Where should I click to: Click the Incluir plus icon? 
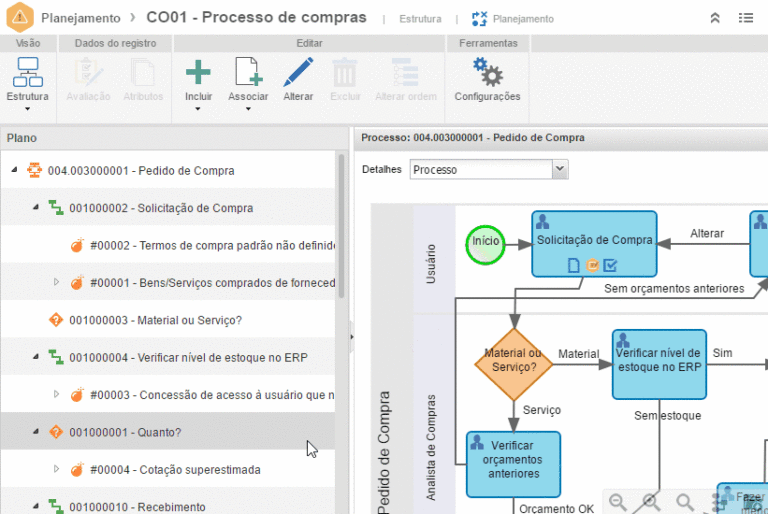pyautogui.click(x=198, y=73)
